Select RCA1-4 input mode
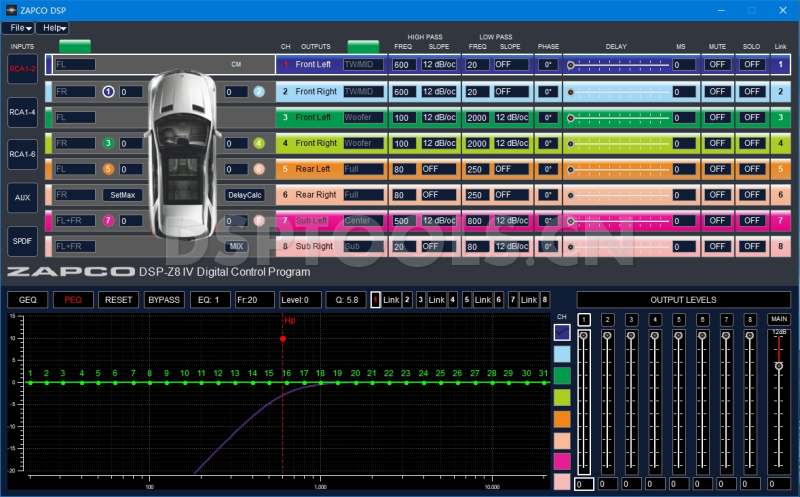This screenshot has width=800, height=497. point(22,112)
